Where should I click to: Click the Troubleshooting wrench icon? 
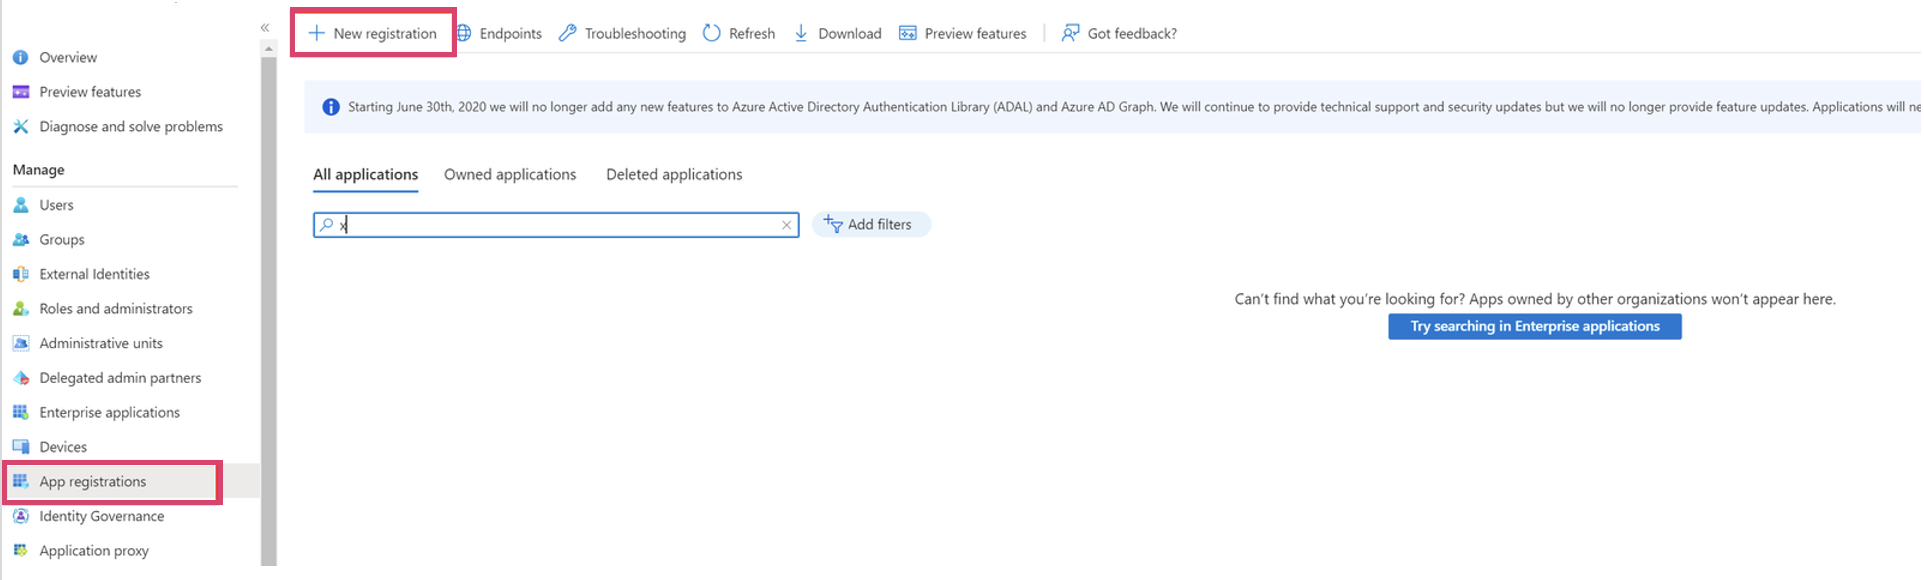pos(568,33)
